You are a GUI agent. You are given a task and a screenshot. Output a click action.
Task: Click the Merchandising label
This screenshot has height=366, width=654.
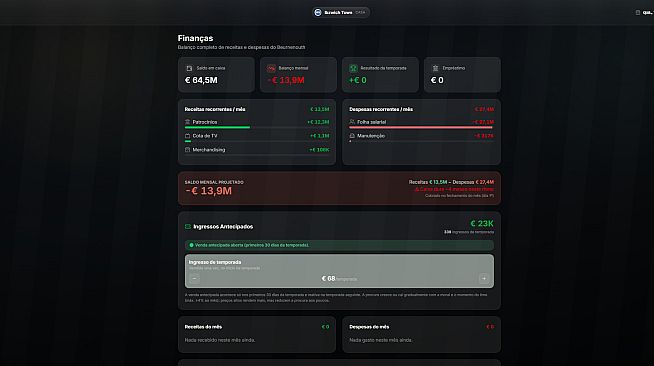pyautogui.click(x=209, y=150)
